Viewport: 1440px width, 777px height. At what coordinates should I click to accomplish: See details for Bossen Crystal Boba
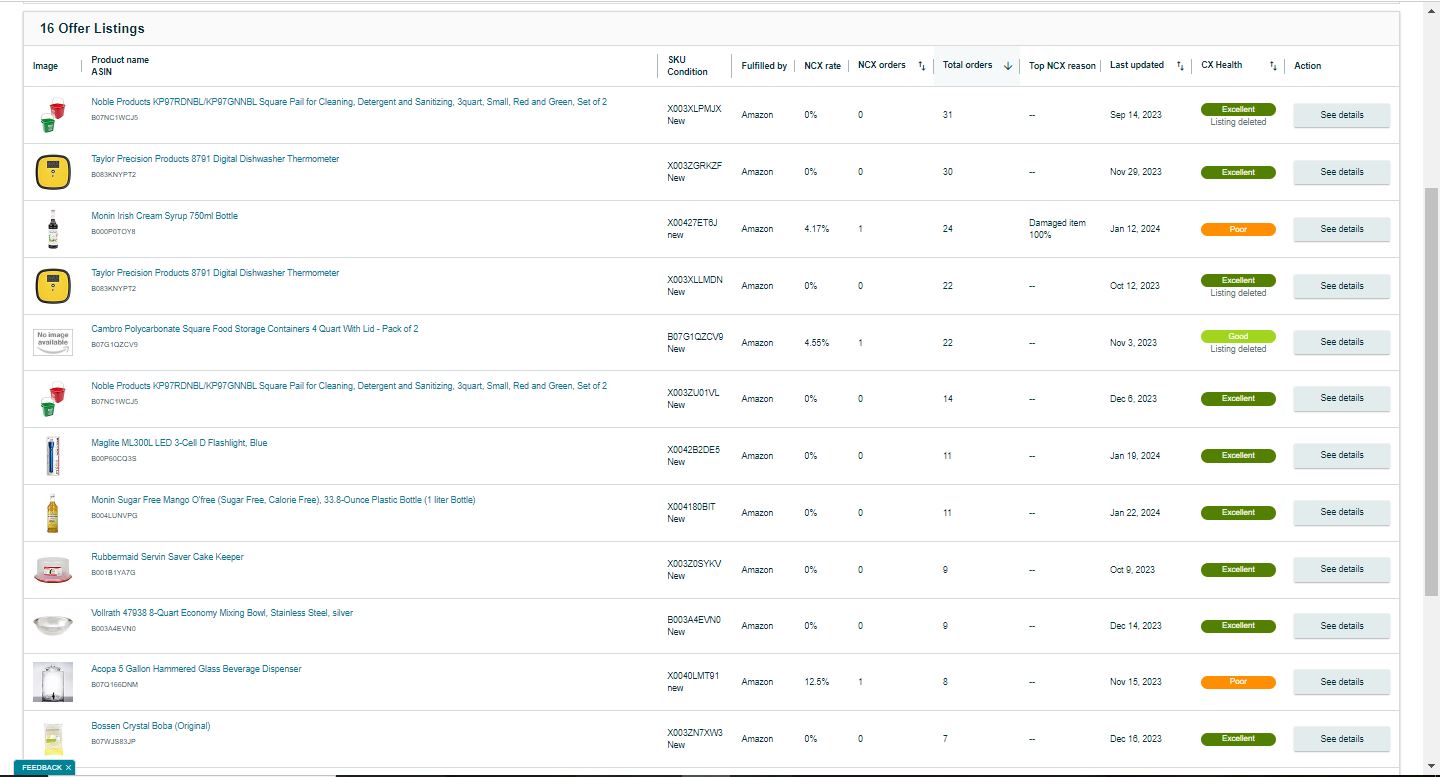tap(1341, 739)
